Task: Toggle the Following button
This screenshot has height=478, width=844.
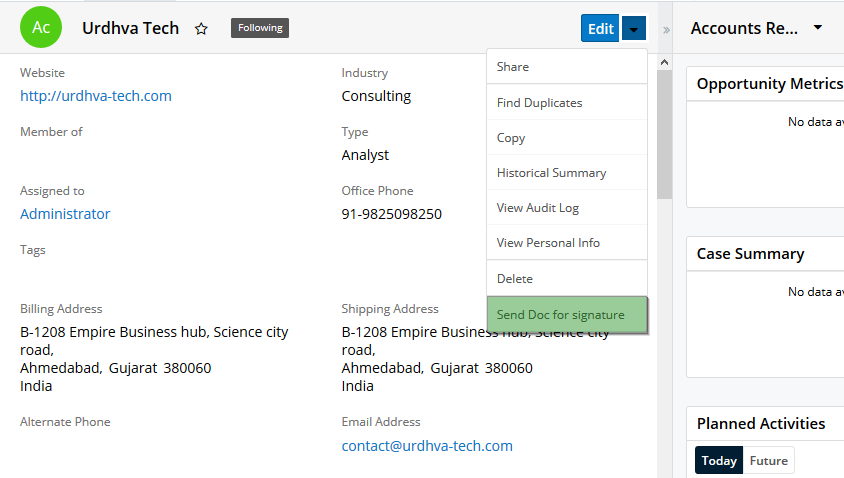Action: pos(260,28)
